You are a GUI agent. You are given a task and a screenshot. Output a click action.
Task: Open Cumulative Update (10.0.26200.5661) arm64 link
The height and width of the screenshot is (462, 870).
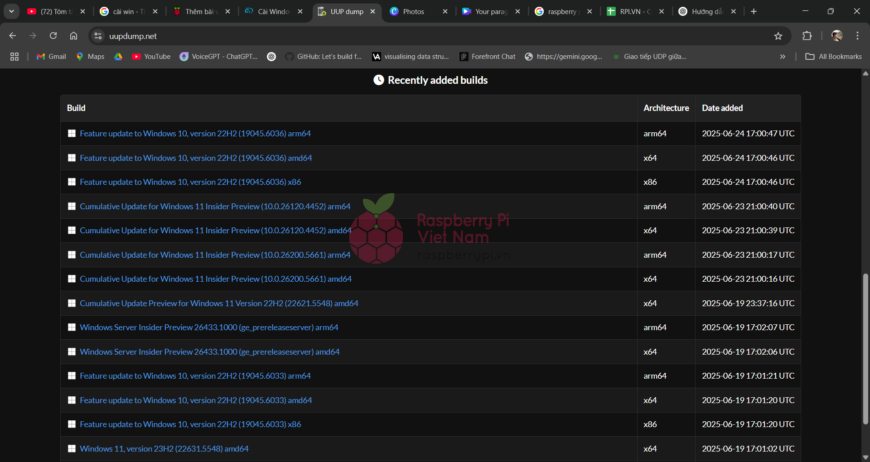point(215,255)
